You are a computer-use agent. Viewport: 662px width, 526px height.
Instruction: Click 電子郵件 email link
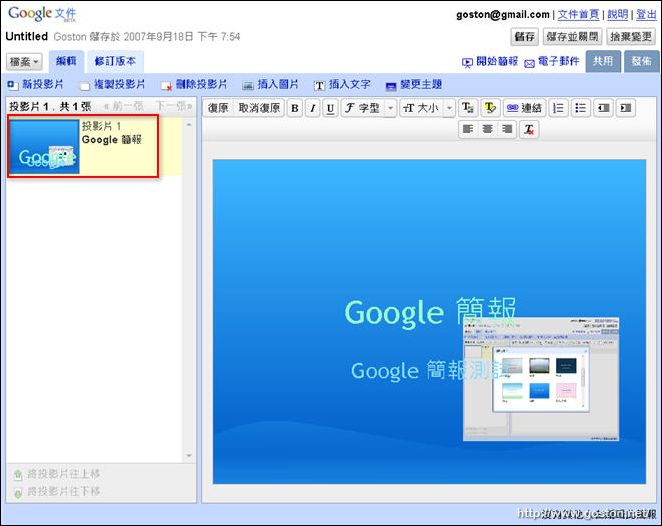(552, 62)
